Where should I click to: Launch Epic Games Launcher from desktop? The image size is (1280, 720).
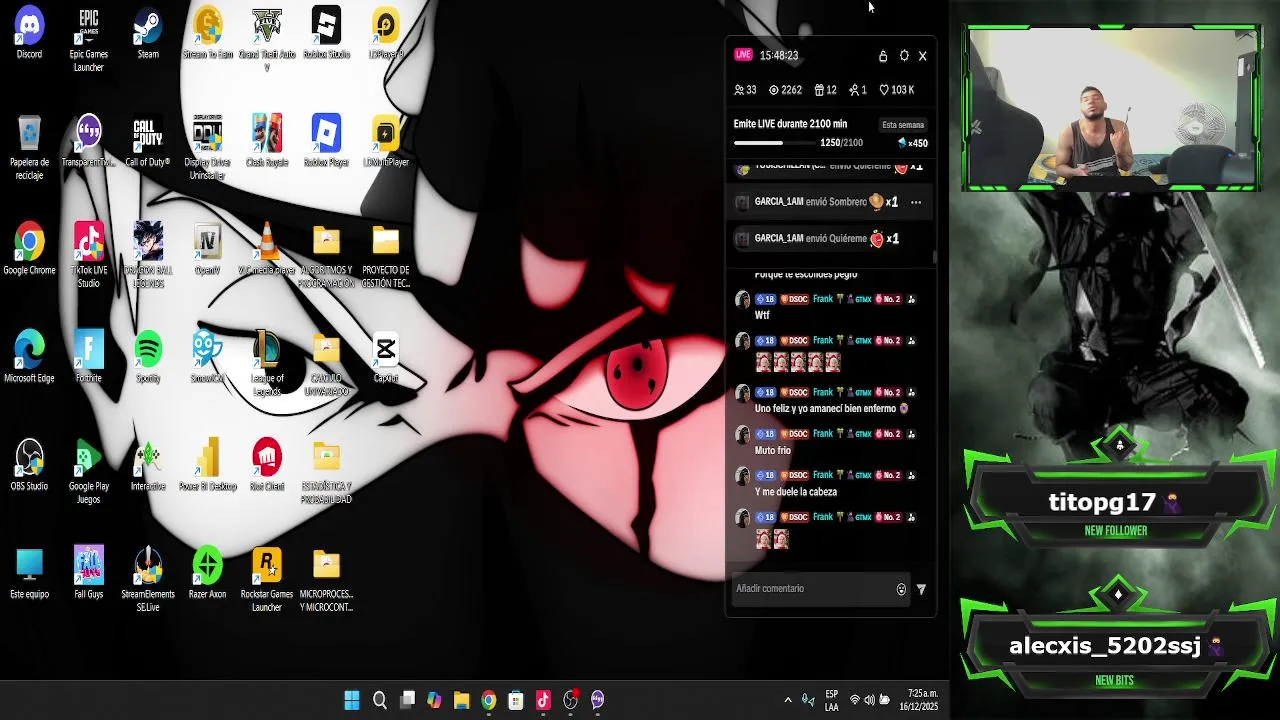[x=88, y=40]
